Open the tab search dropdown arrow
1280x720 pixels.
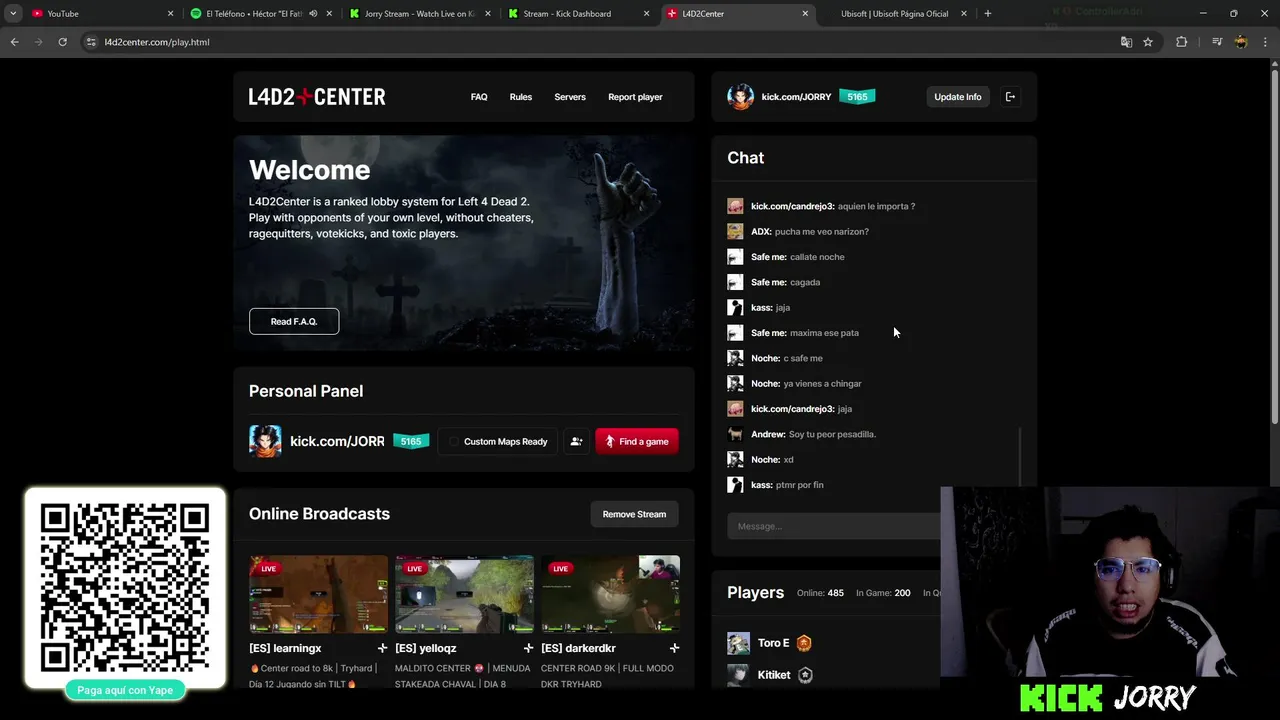(13, 14)
